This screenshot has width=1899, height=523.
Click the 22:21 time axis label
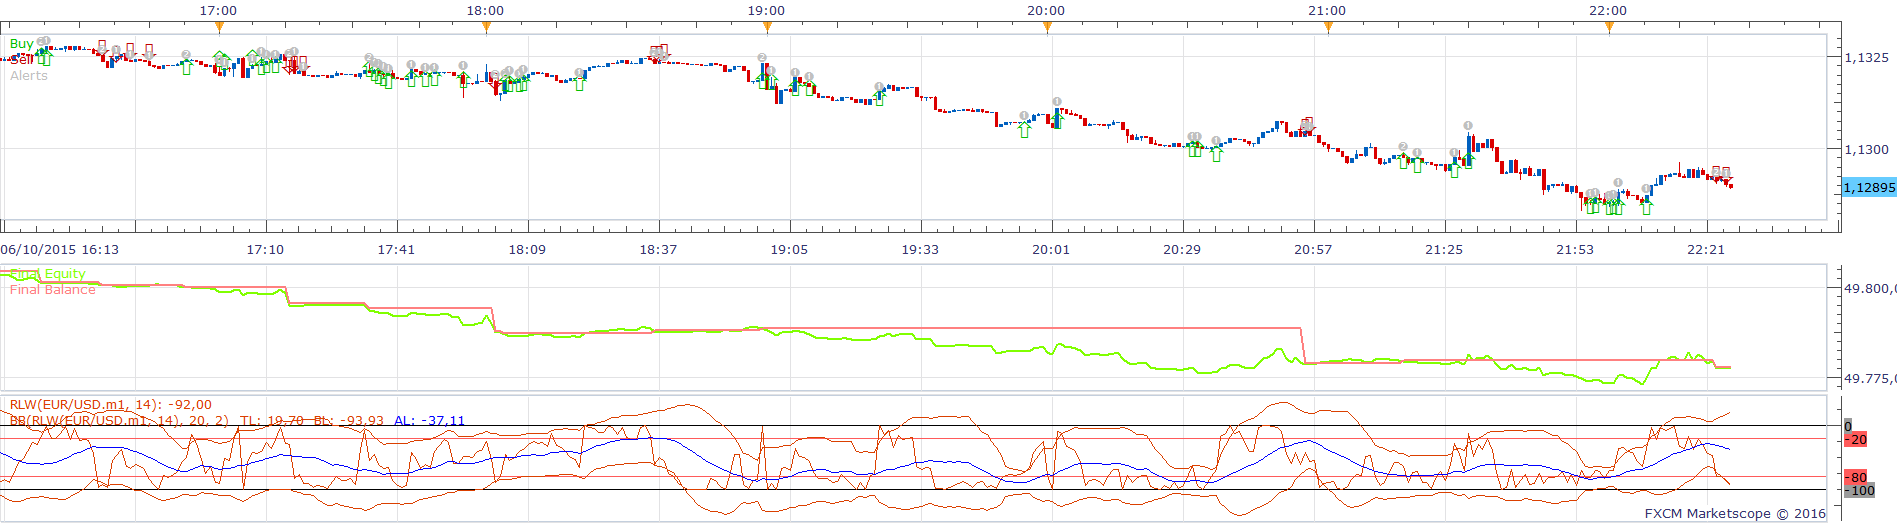(1706, 250)
